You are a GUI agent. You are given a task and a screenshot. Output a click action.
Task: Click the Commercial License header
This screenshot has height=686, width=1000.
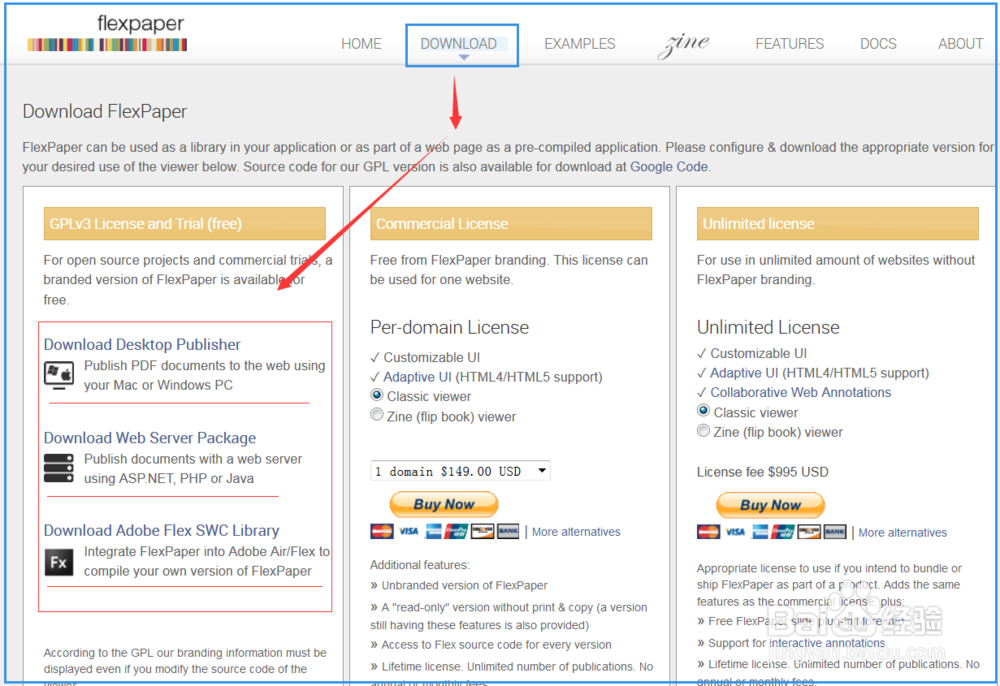pos(511,224)
